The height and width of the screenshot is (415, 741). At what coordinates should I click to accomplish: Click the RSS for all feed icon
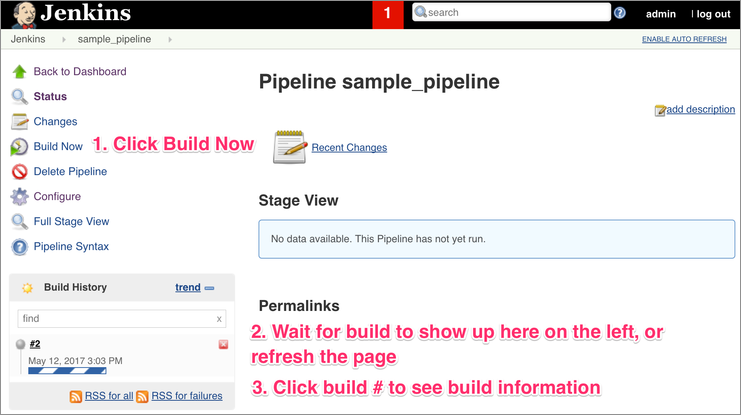(76, 397)
